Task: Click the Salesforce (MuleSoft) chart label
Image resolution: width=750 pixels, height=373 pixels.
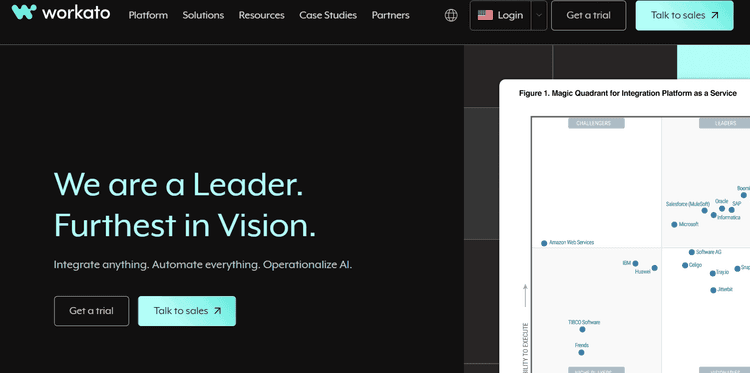Action: (x=688, y=204)
